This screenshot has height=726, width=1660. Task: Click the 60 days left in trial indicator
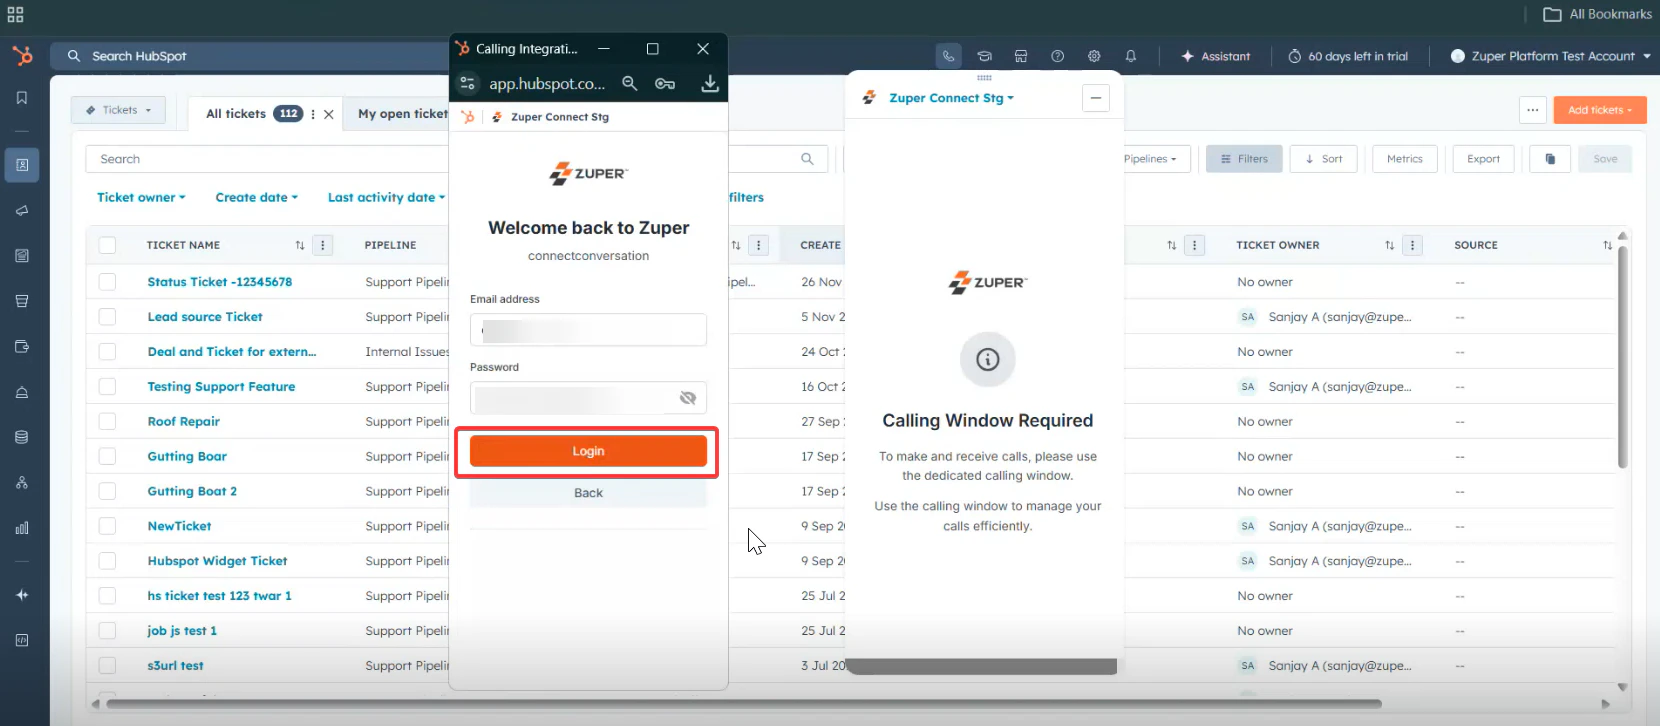coord(1347,56)
